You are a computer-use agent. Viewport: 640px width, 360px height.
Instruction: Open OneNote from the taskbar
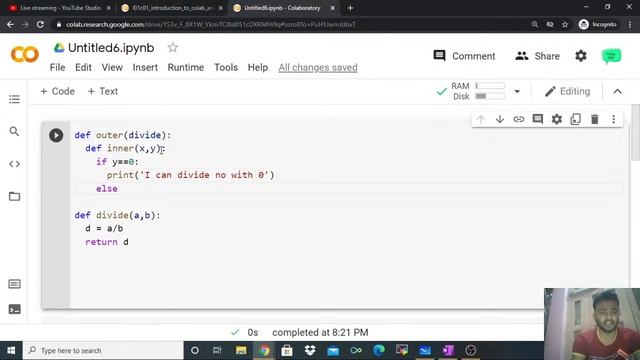(448, 351)
